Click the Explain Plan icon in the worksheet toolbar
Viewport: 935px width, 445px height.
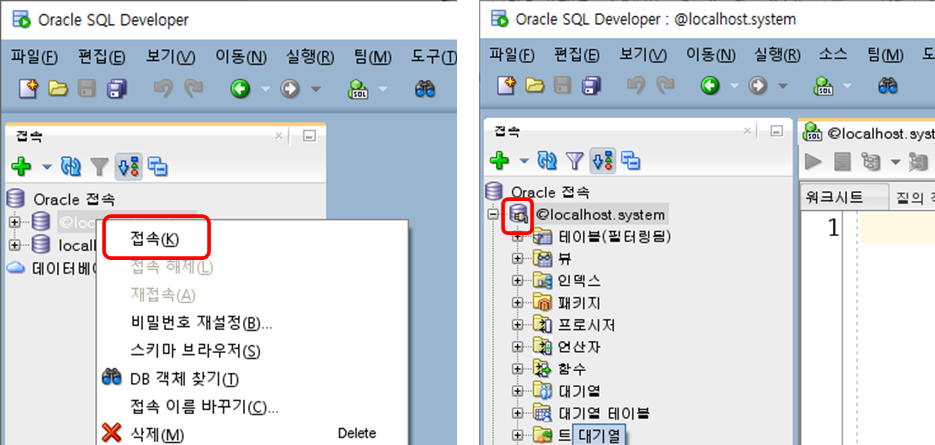(871, 161)
